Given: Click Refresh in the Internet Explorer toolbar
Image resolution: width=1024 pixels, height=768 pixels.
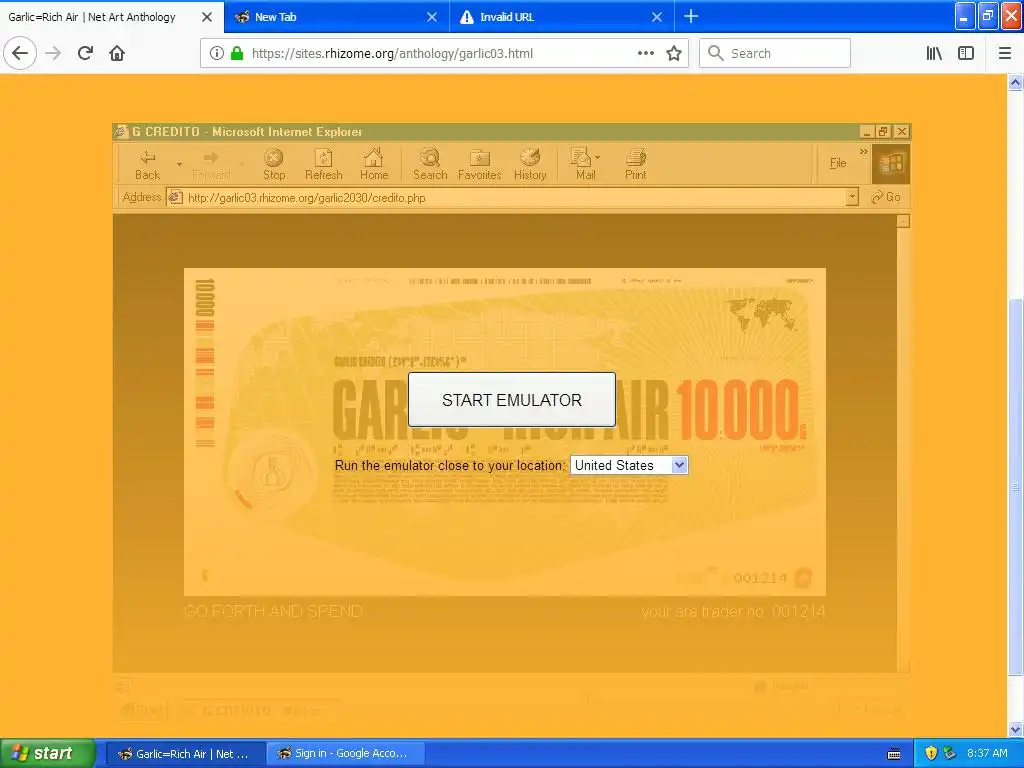Looking at the screenshot, I should 323,165.
